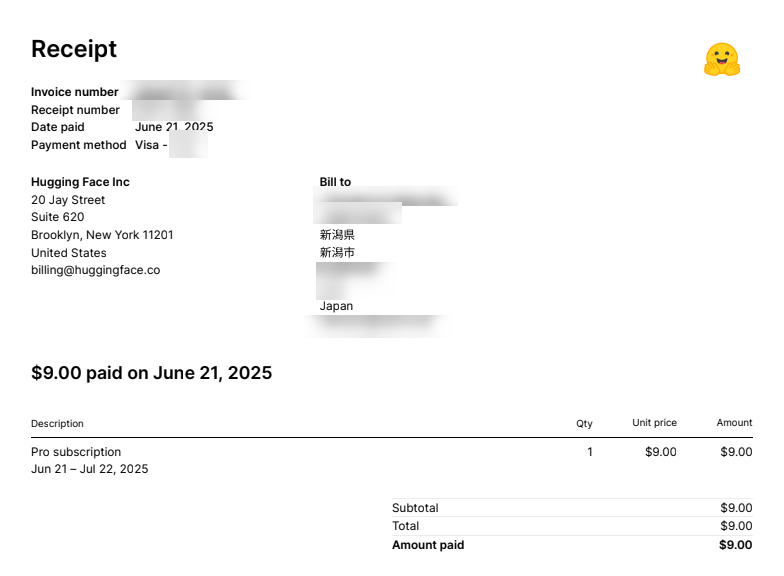Click the Invoice number label
The image size is (784, 576).
[x=75, y=92]
